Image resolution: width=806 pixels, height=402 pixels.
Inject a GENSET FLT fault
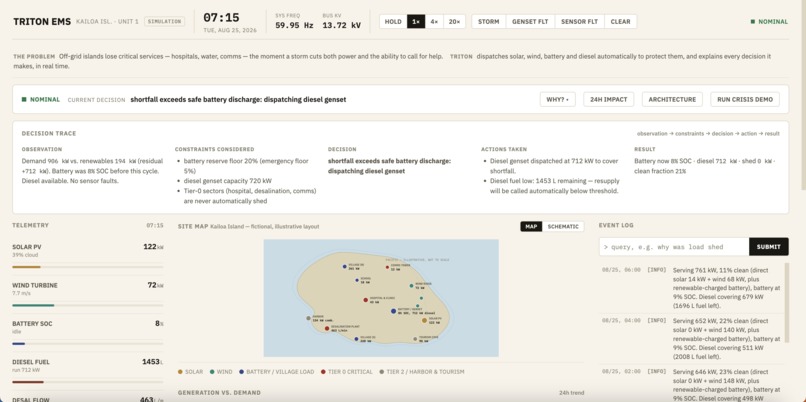pos(530,22)
